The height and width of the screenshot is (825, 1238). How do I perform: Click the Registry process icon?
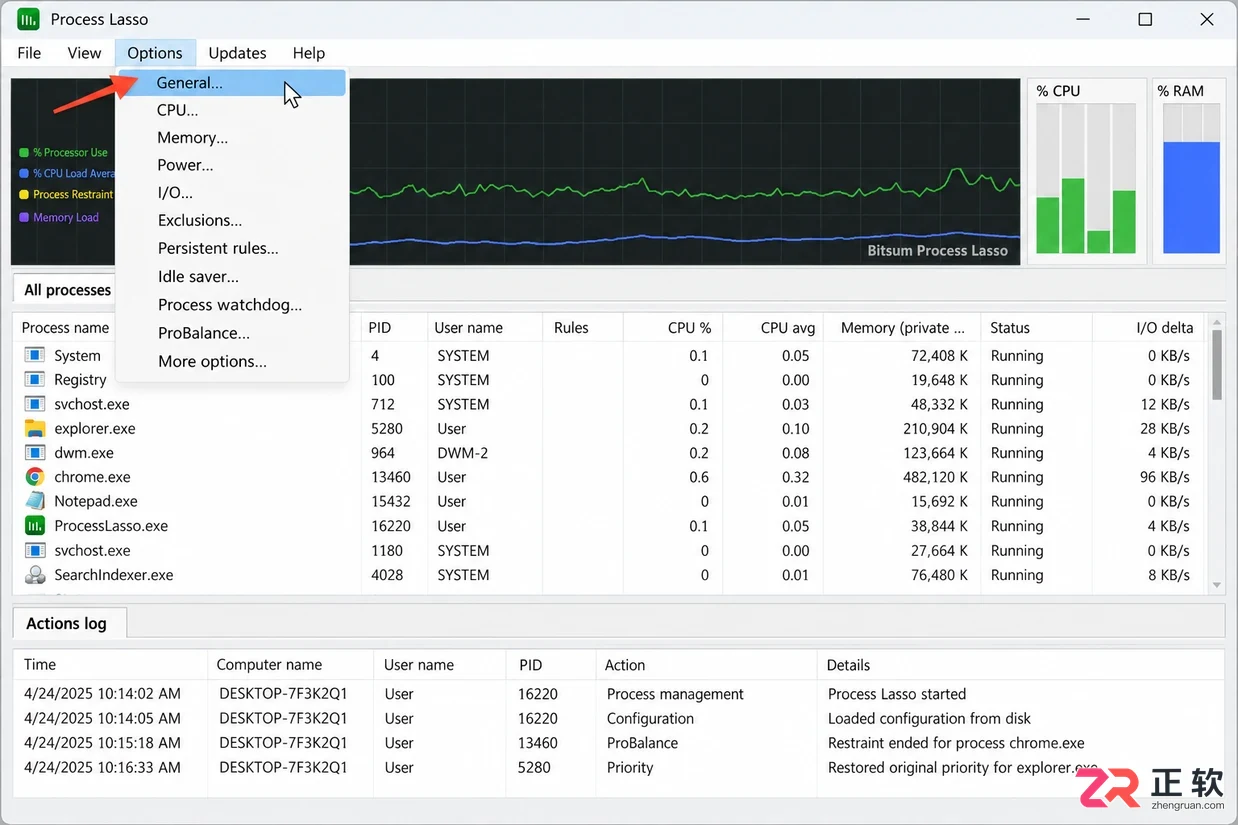pos(35,380)
